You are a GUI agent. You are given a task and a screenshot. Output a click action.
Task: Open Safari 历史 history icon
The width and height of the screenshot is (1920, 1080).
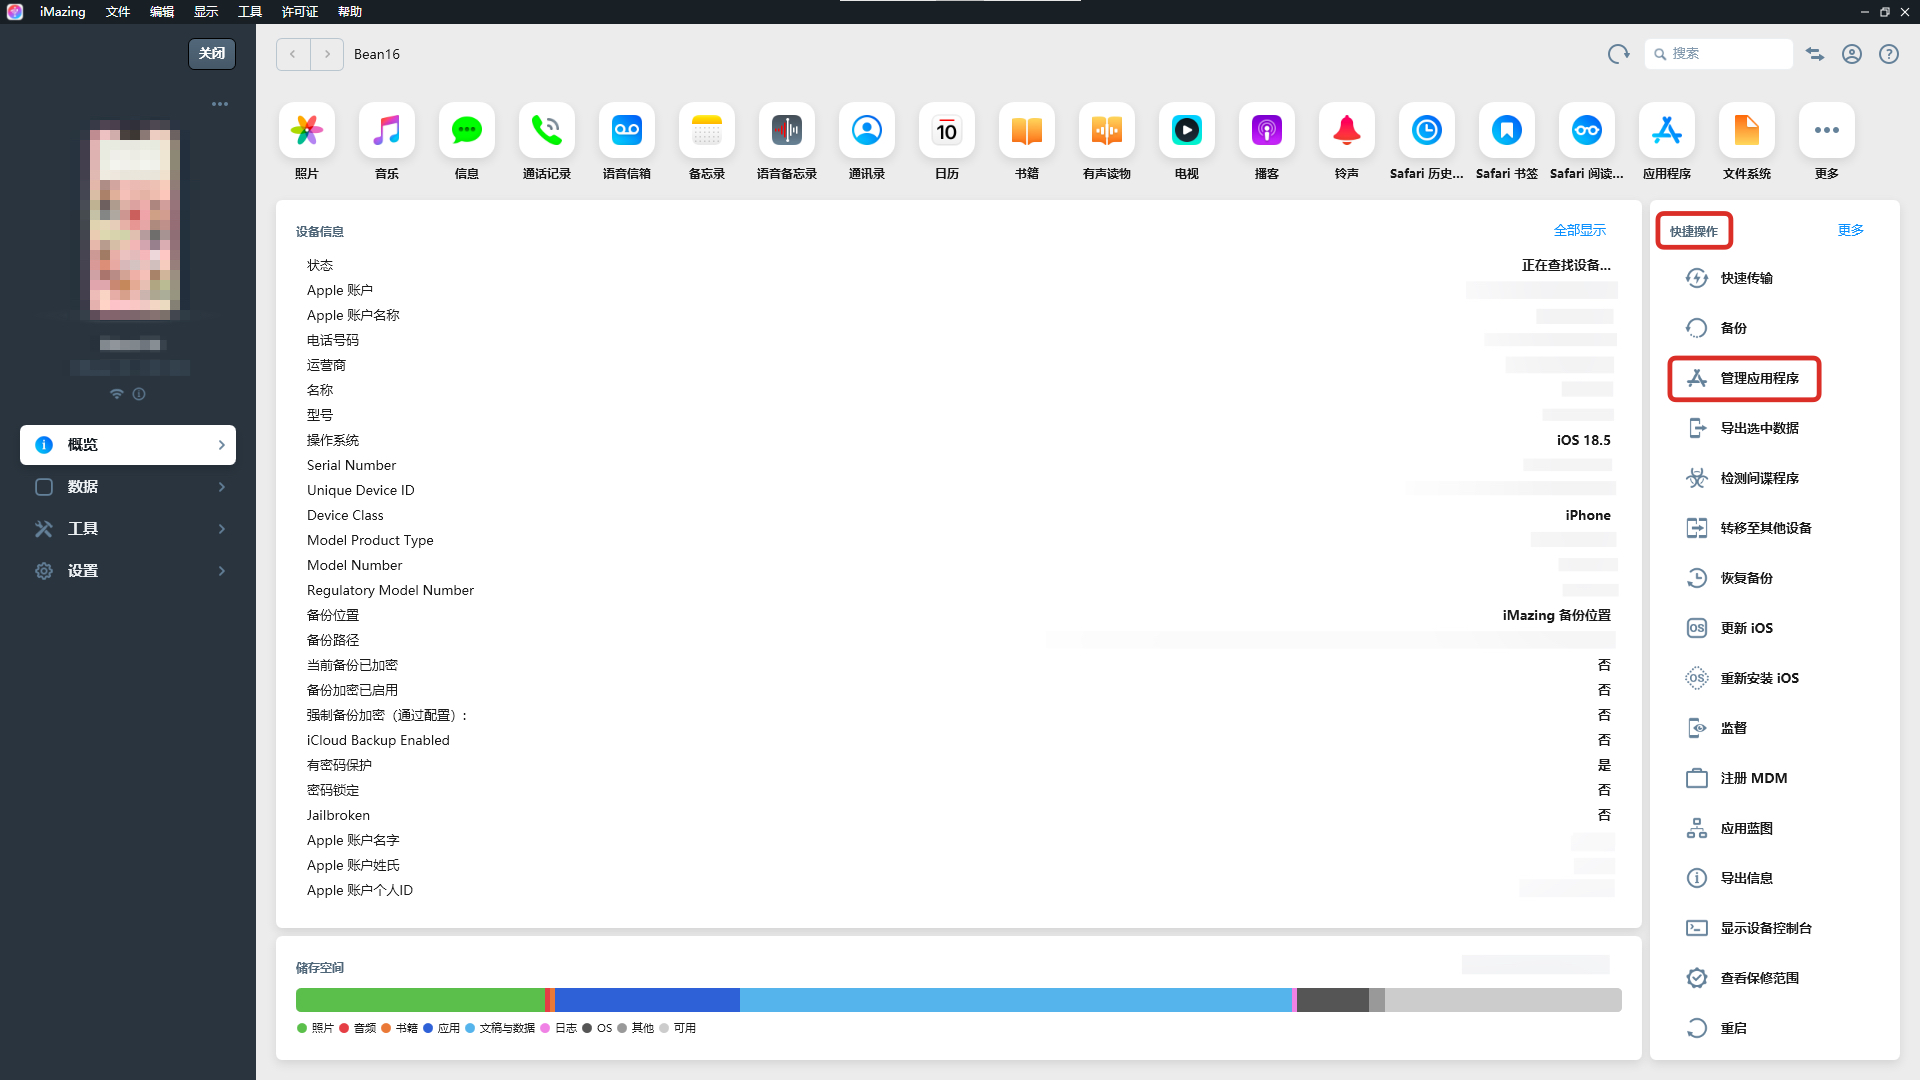pos(1427,130)
